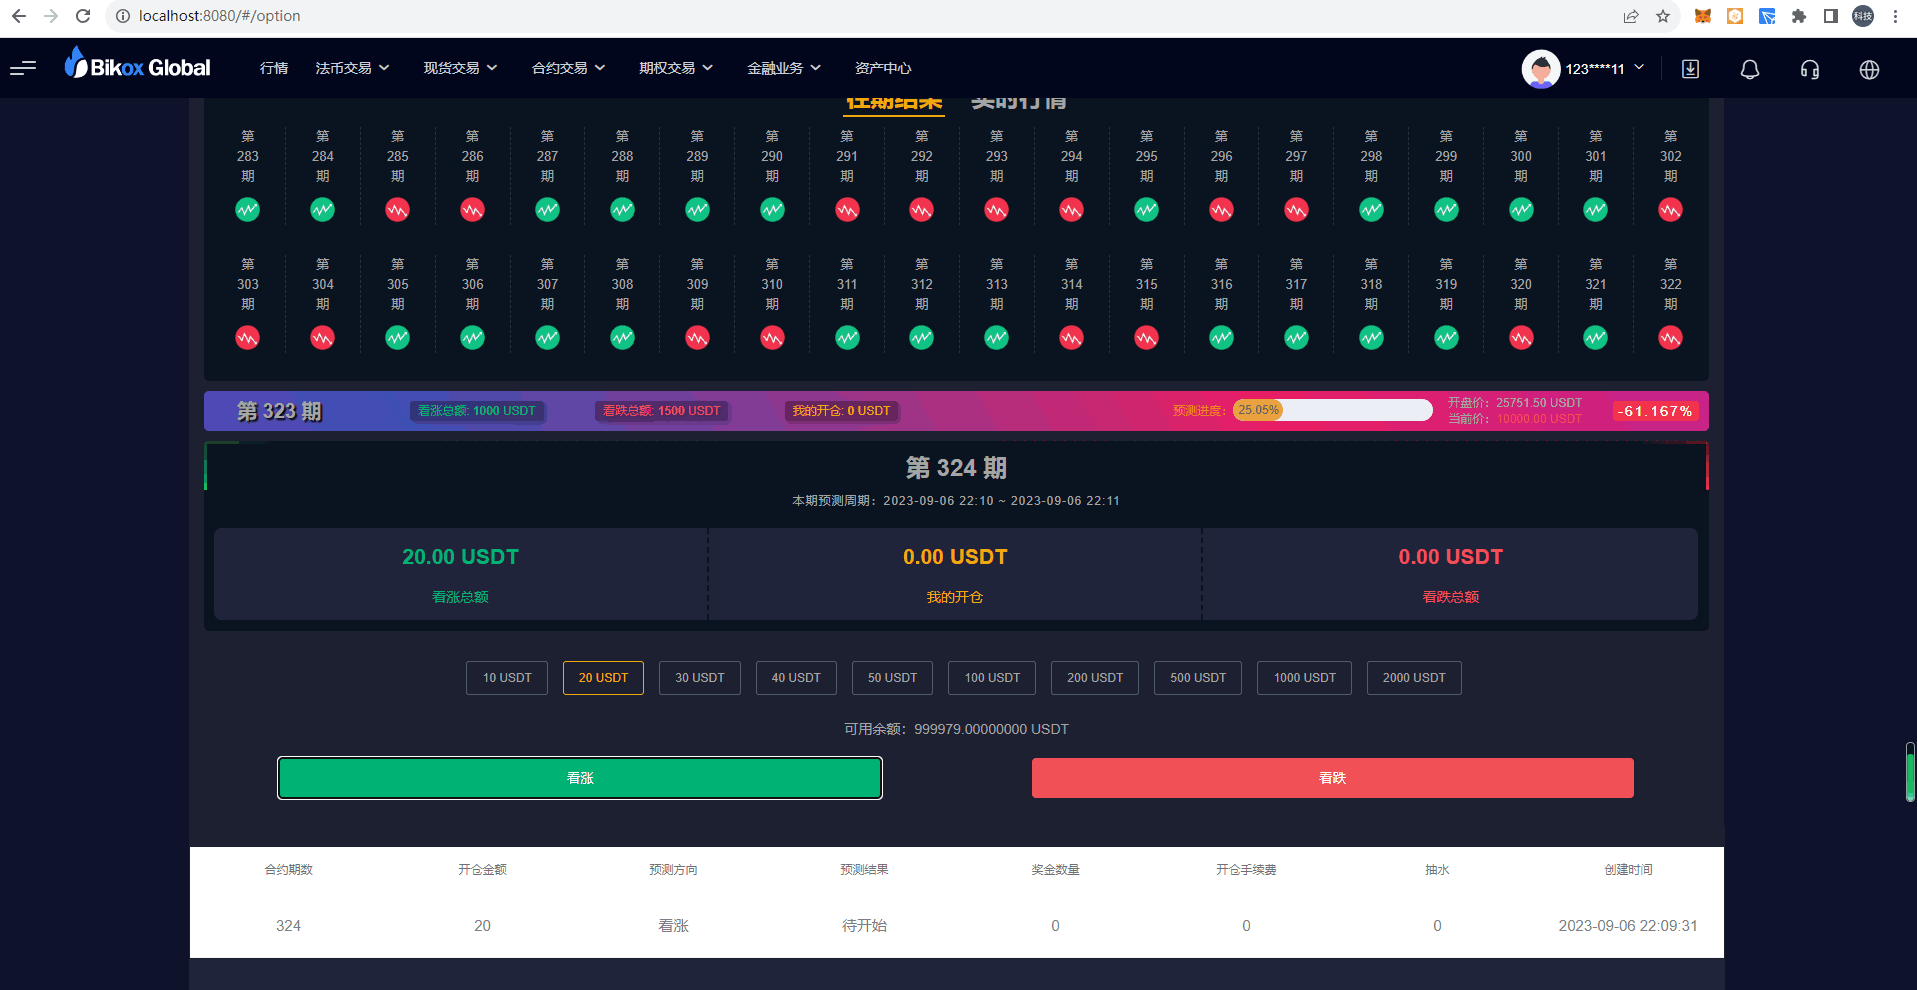1917x990 pixels.
Task: Open the notifications bell icon
Action: [1749, 69]
